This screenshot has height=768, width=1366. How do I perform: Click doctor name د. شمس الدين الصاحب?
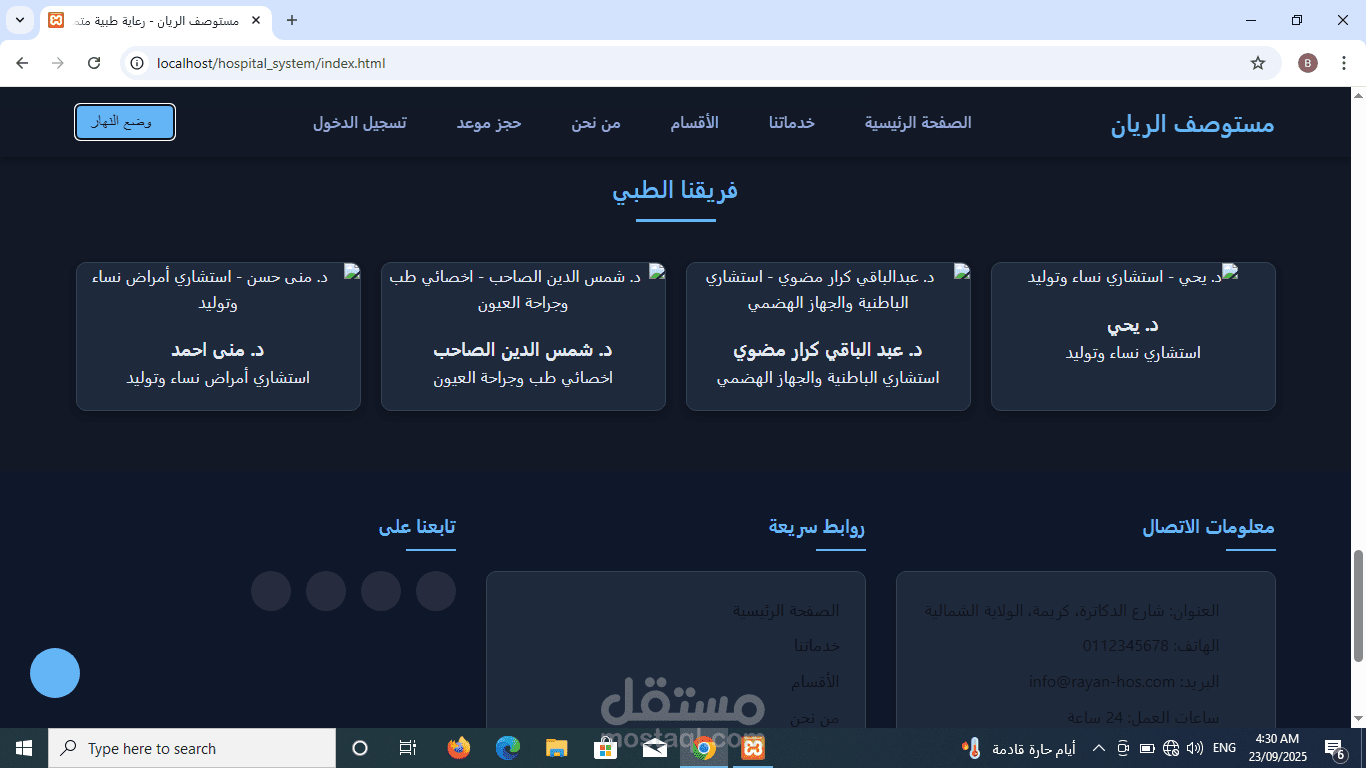click(x=523, y=350)
